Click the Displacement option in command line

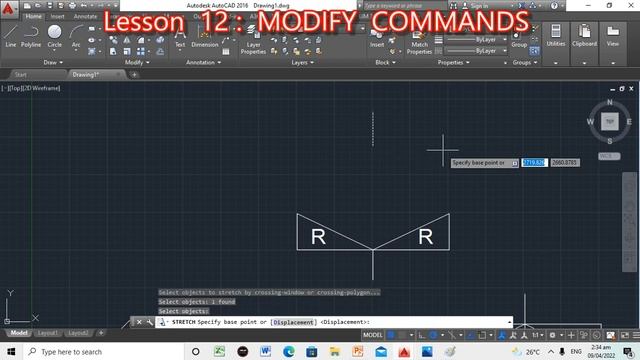pyautogui.click(x=293, y=322)
